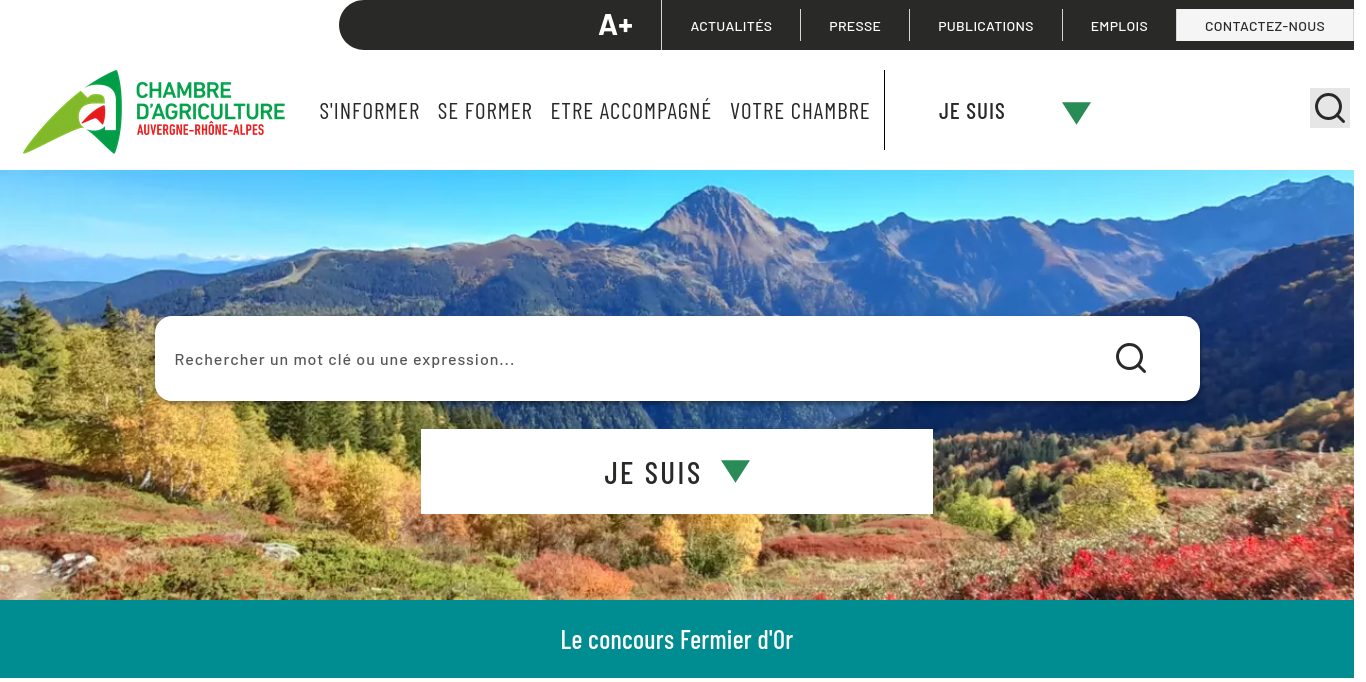Open the EMPLOIS link
This screenshot has height=682, width=1366.
pos(1119,26)
